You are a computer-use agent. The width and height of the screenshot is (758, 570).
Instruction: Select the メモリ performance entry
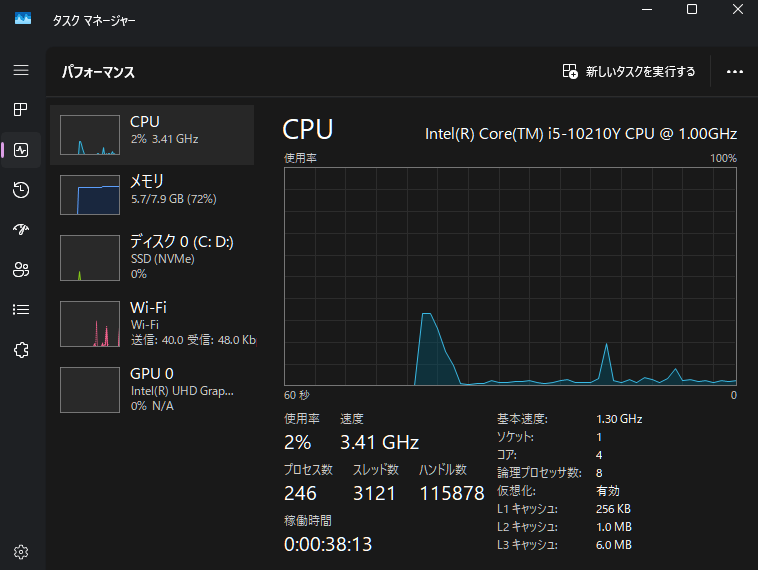tap(152, 195)
